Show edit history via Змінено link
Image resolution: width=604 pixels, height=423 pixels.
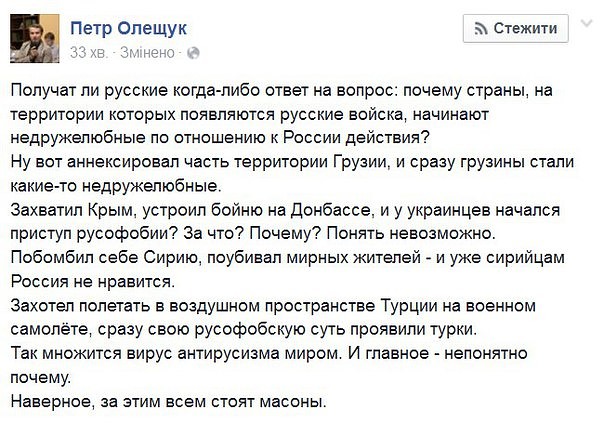(x=149, y=50)
